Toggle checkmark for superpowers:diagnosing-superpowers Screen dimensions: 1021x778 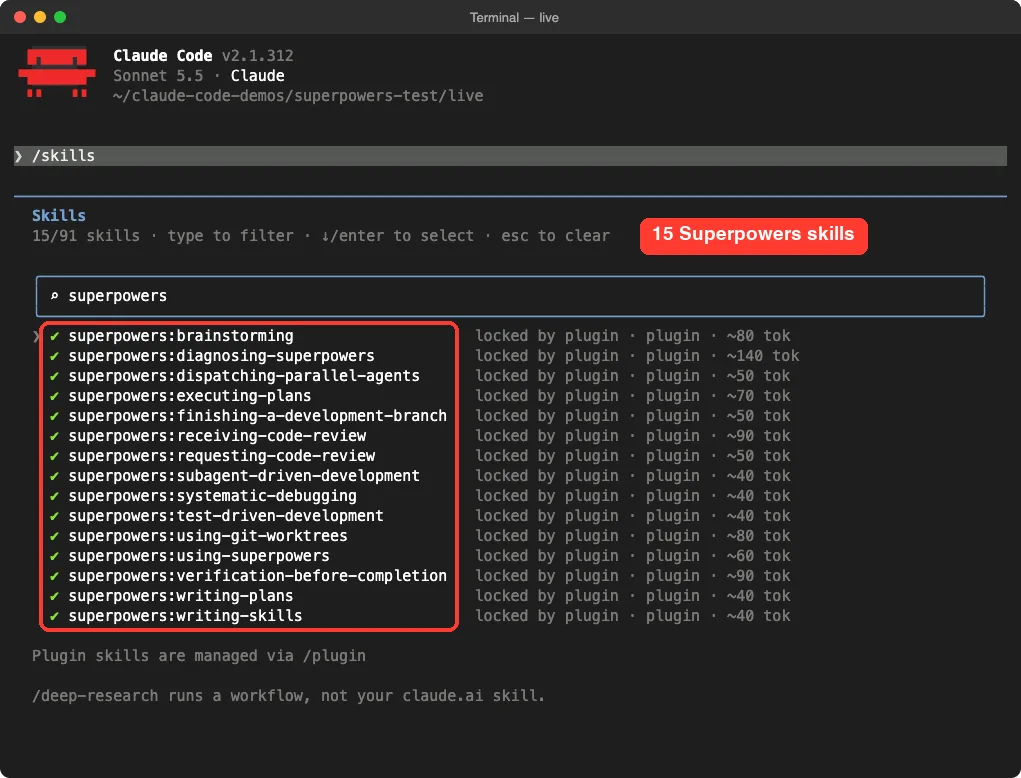(x=55, y=356)
